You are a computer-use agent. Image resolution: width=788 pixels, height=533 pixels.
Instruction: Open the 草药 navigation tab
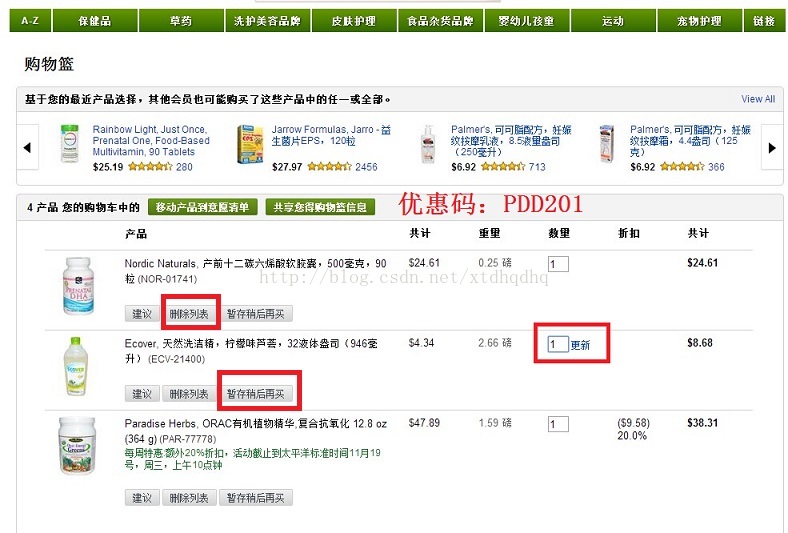181,21
